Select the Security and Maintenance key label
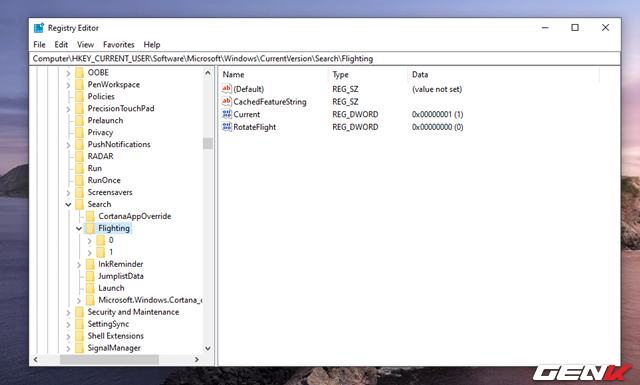This screenshot has height=385, width=640. (133, 312)
